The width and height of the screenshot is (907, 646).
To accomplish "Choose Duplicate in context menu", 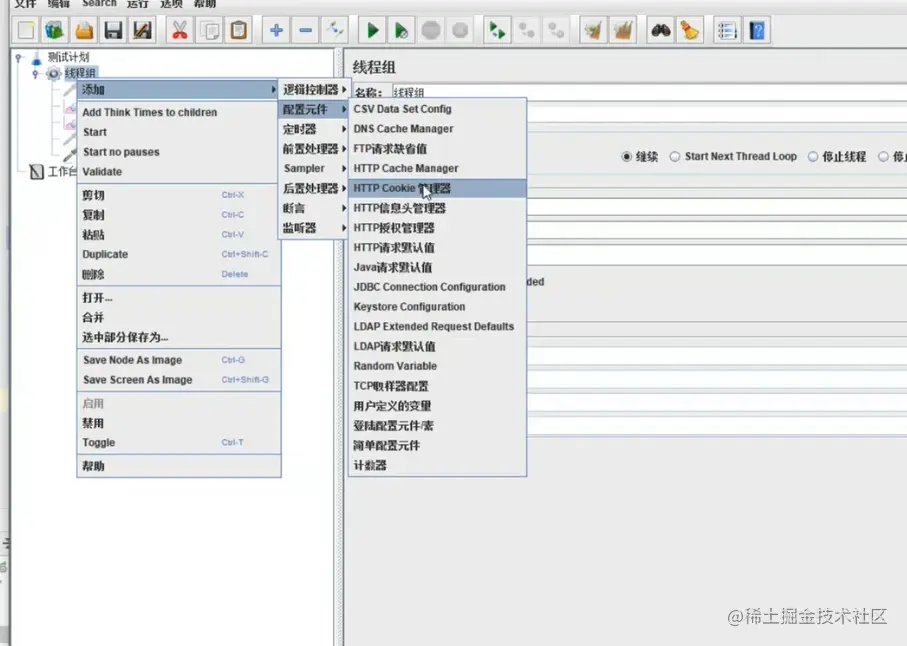I will [x=178, y=254].
